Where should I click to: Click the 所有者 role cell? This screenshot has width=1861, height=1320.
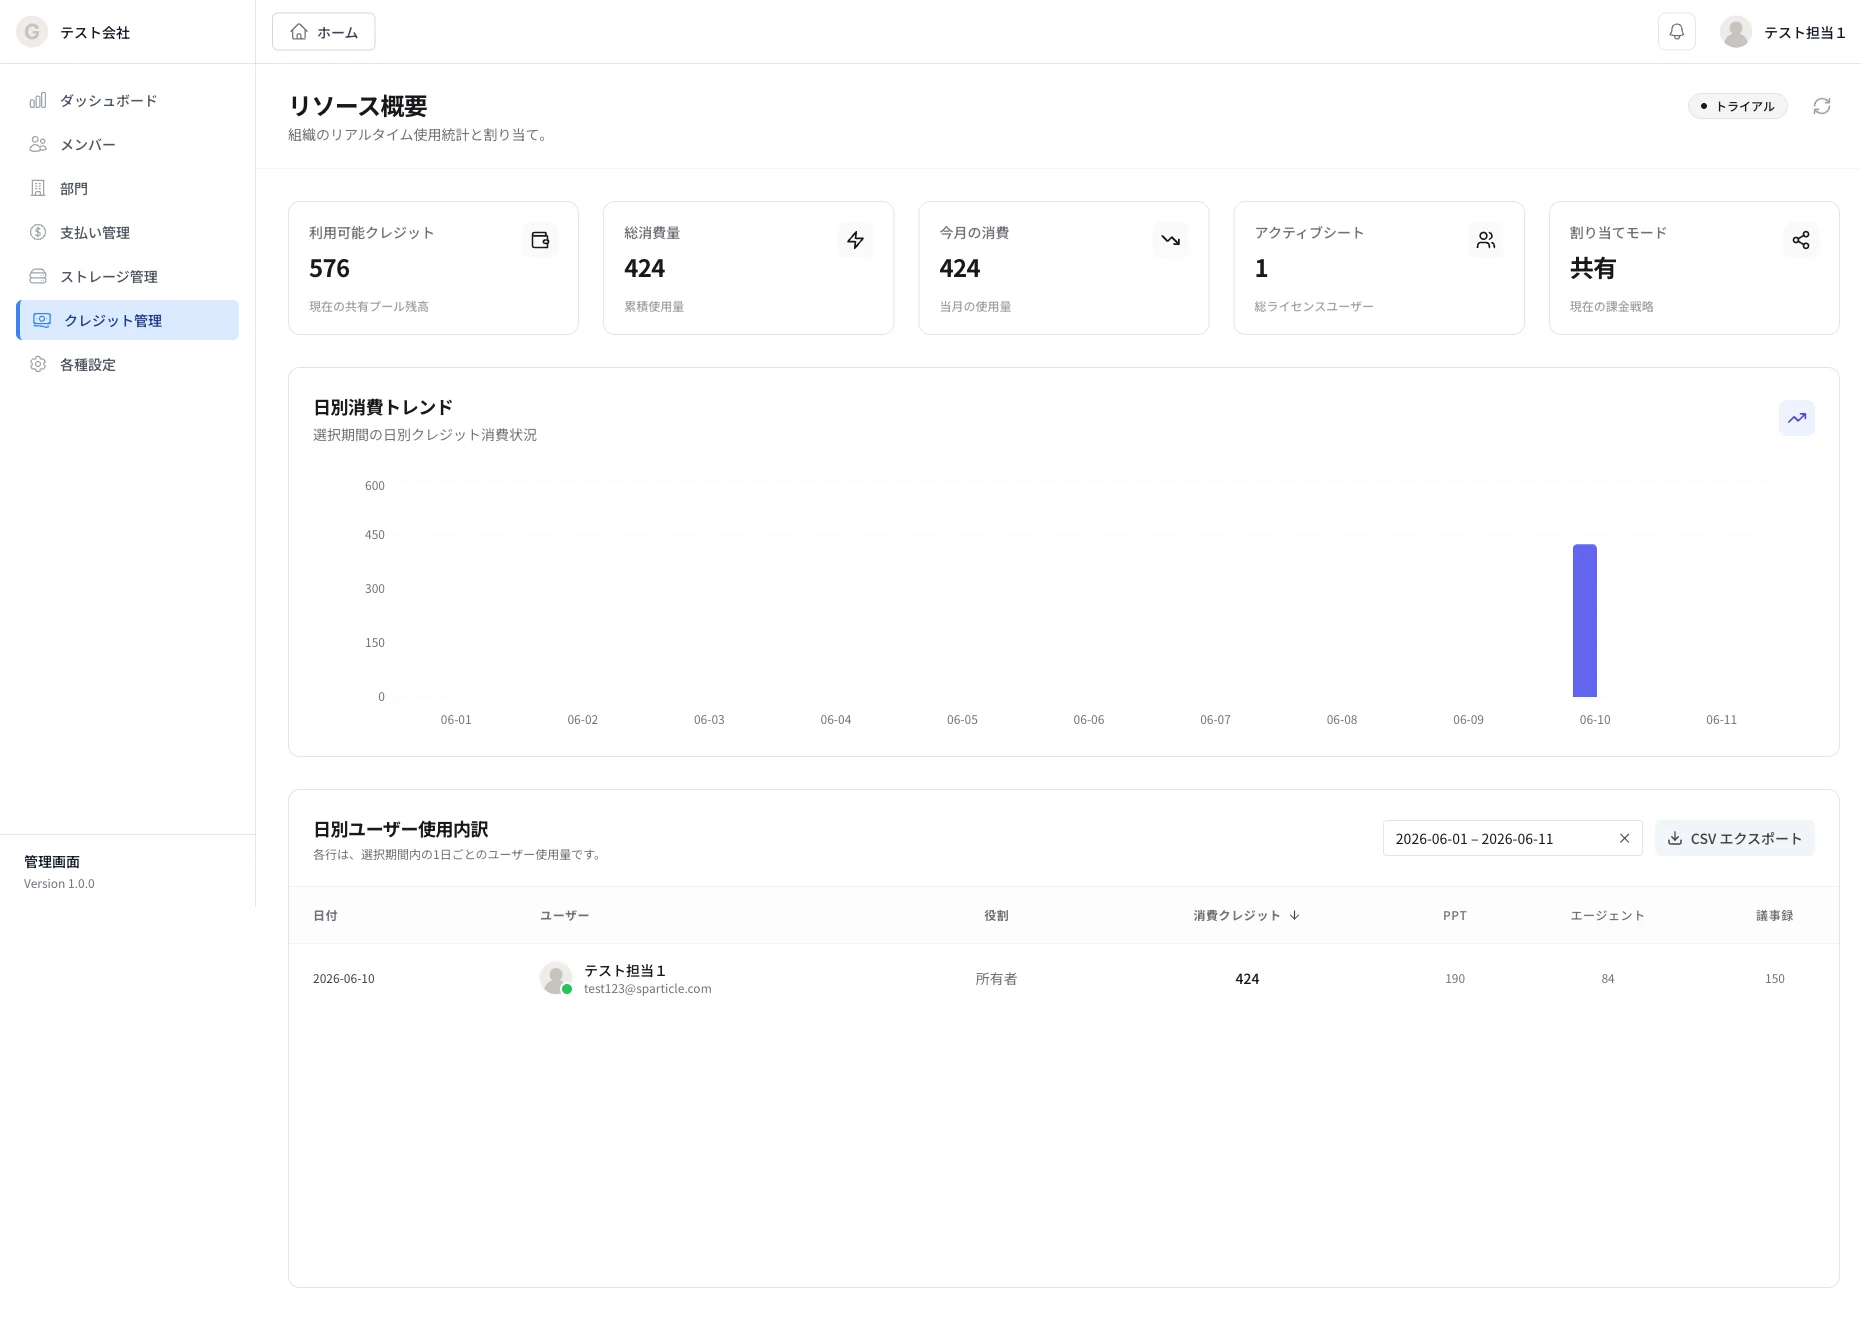996,979
